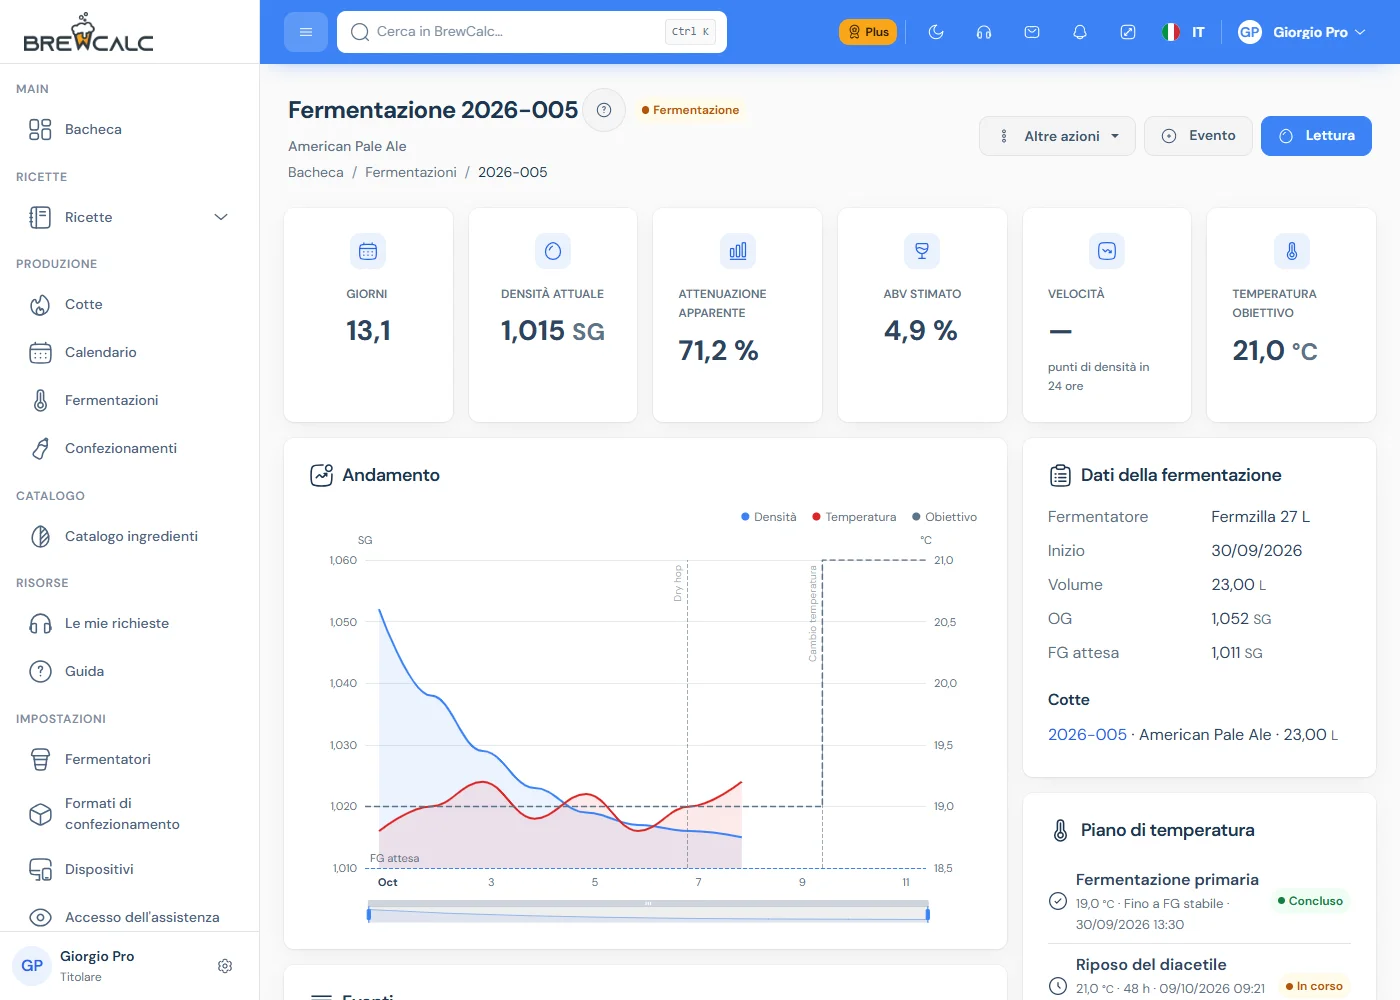
Task: Open Formati di confezionamento
Action: click(130, 814)
